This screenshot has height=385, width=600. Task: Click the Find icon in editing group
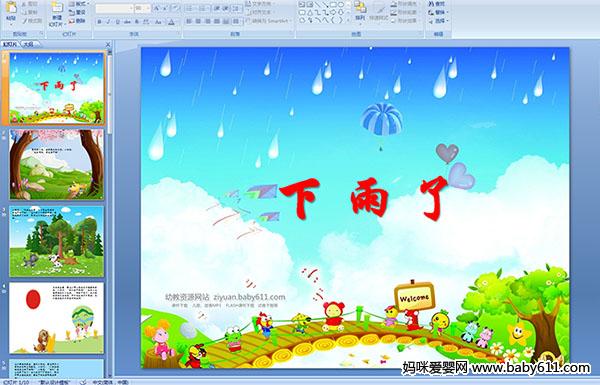[437, 4]
